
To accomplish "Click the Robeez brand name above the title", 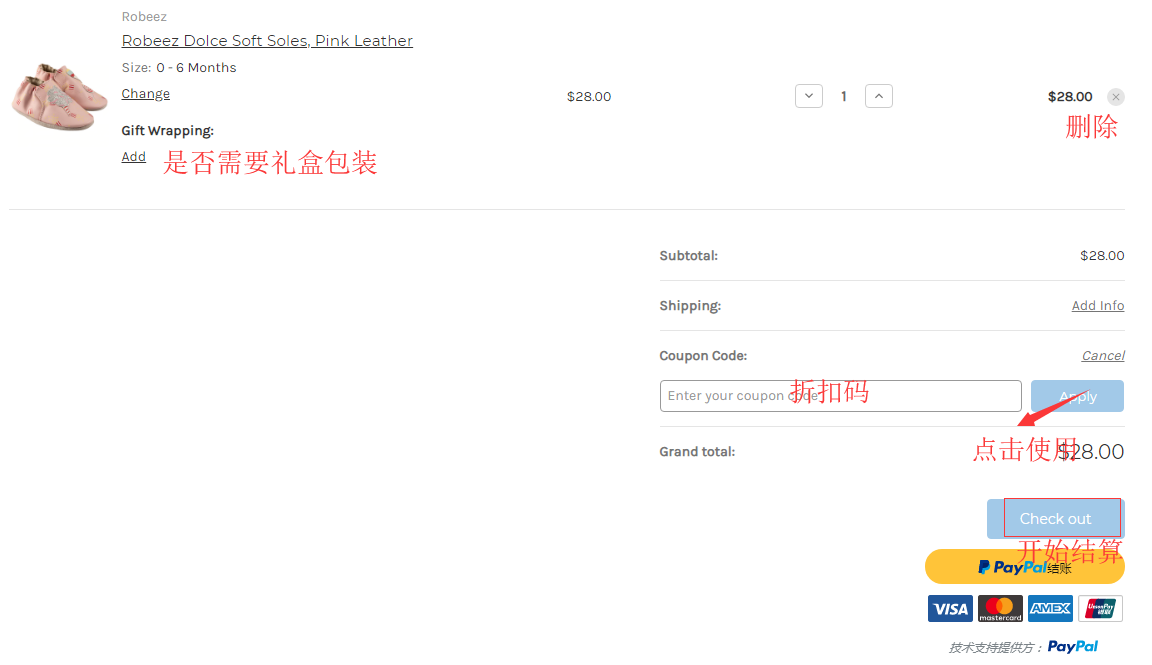I will (144, 16).
